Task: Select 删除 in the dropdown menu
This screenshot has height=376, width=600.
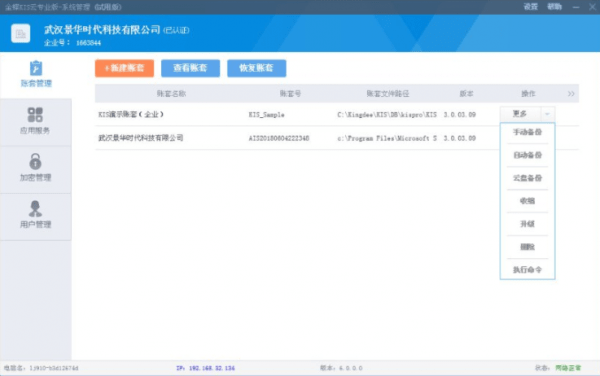Action: click(527, 247)
